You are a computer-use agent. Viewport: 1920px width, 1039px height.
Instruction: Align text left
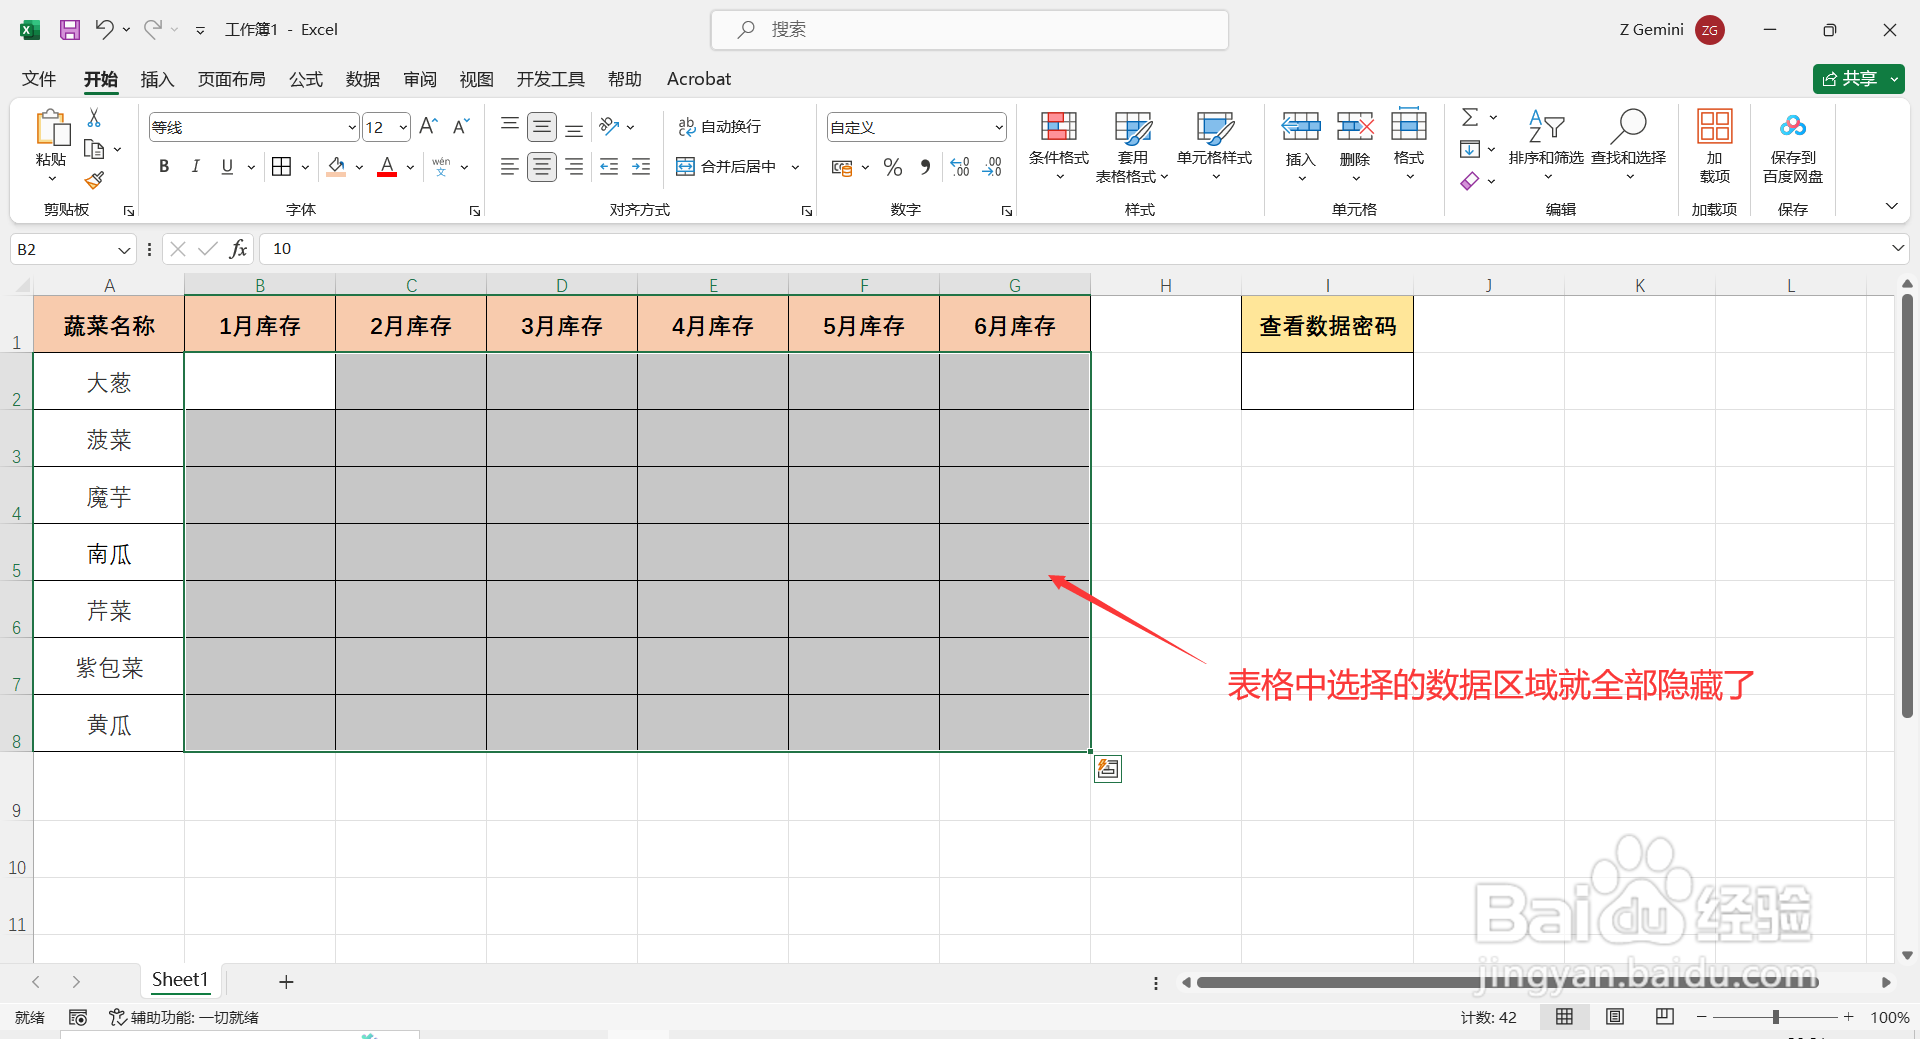(x=510, y=167)
